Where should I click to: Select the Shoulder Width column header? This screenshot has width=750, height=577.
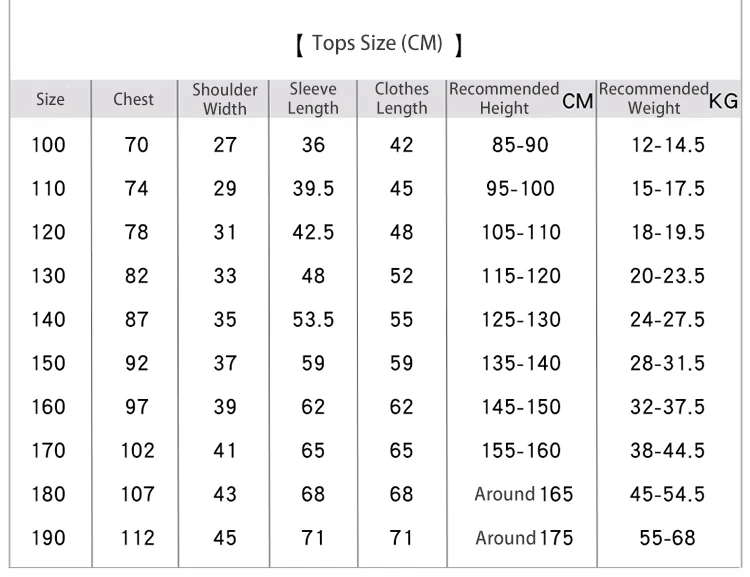(x=225, y=99)
